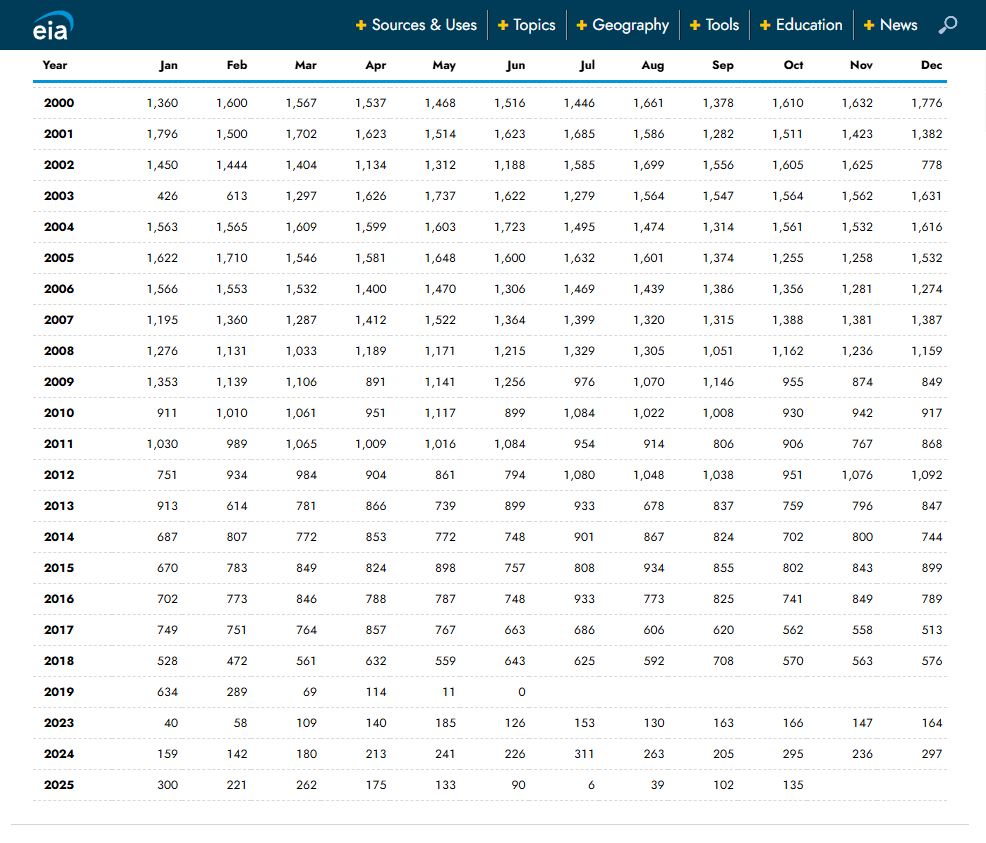986x843 pixels.
Task: Click the Tools navigation link
Action: (x=722, y=25)
